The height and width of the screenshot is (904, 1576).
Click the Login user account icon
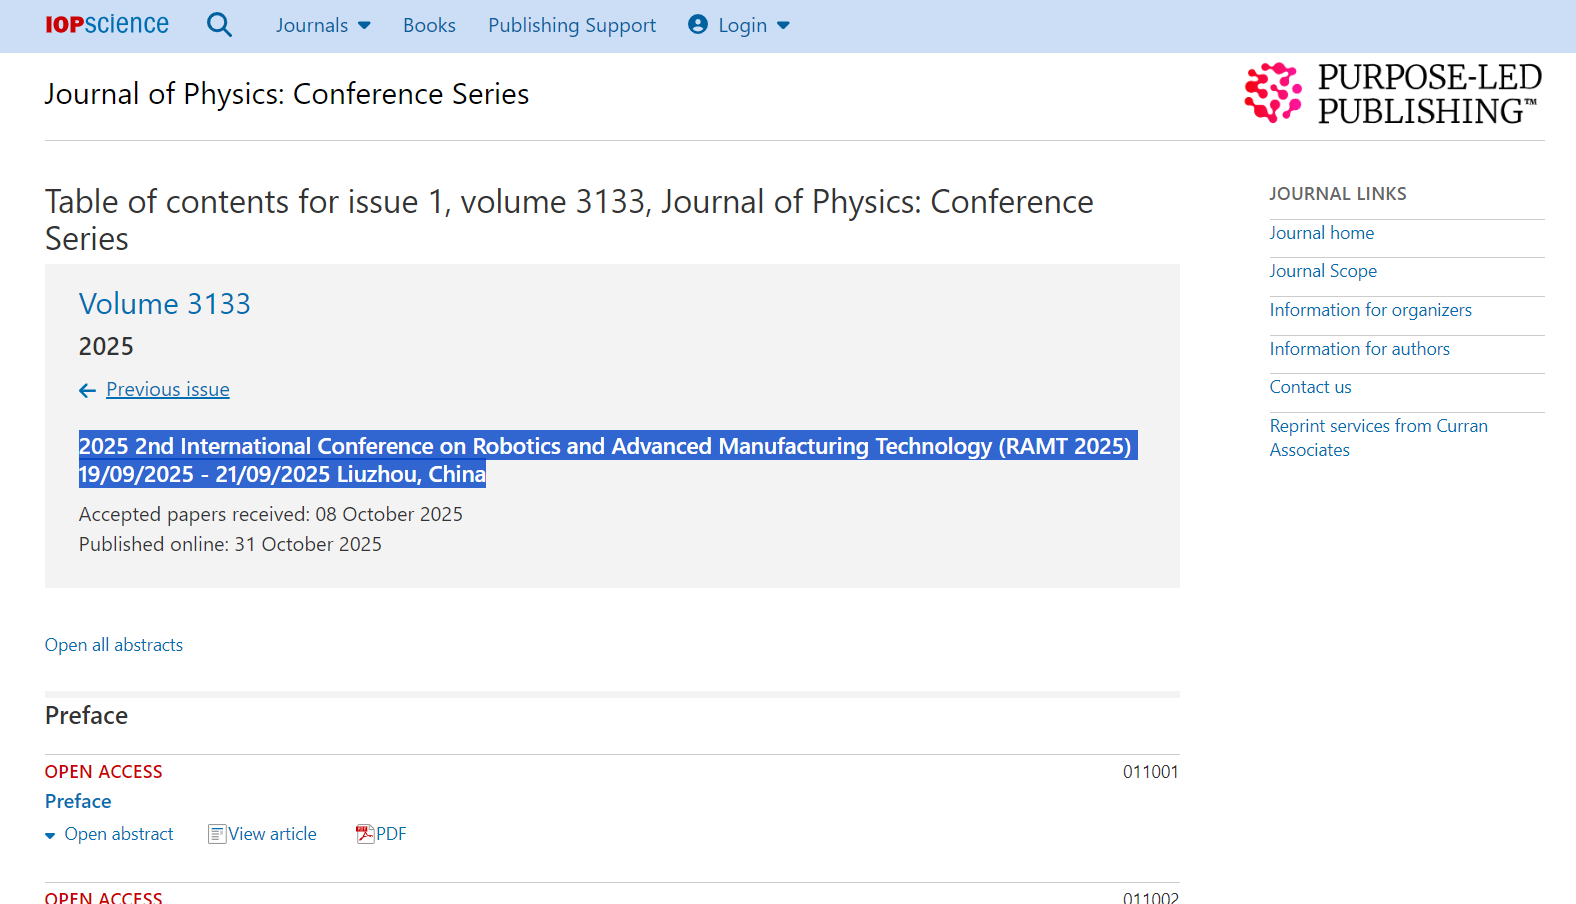click(698, 25)
